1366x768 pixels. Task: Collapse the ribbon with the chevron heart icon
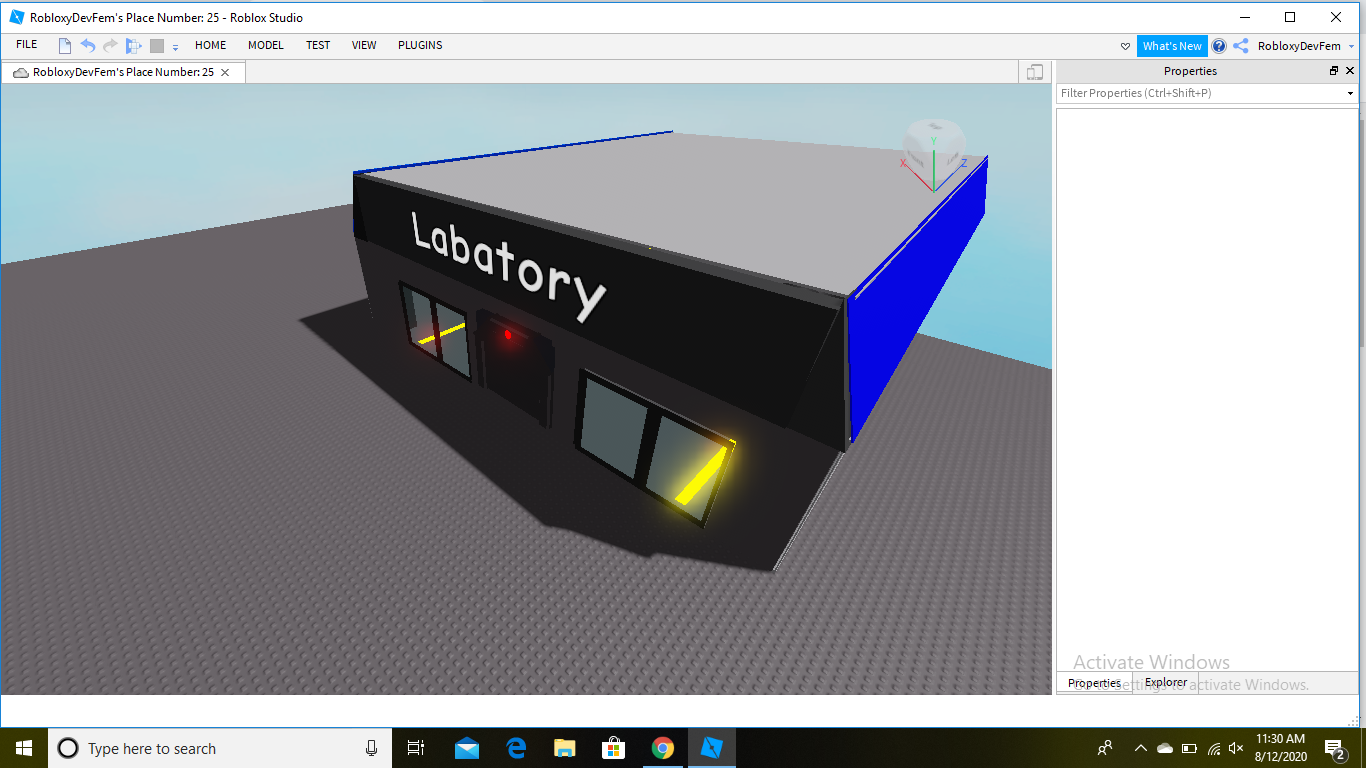coord(1125,46)
